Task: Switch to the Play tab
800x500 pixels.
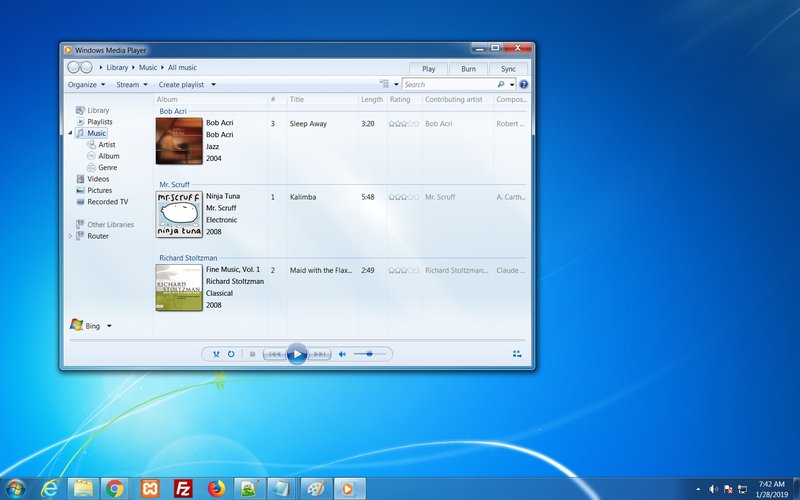Action: point(429,69)
